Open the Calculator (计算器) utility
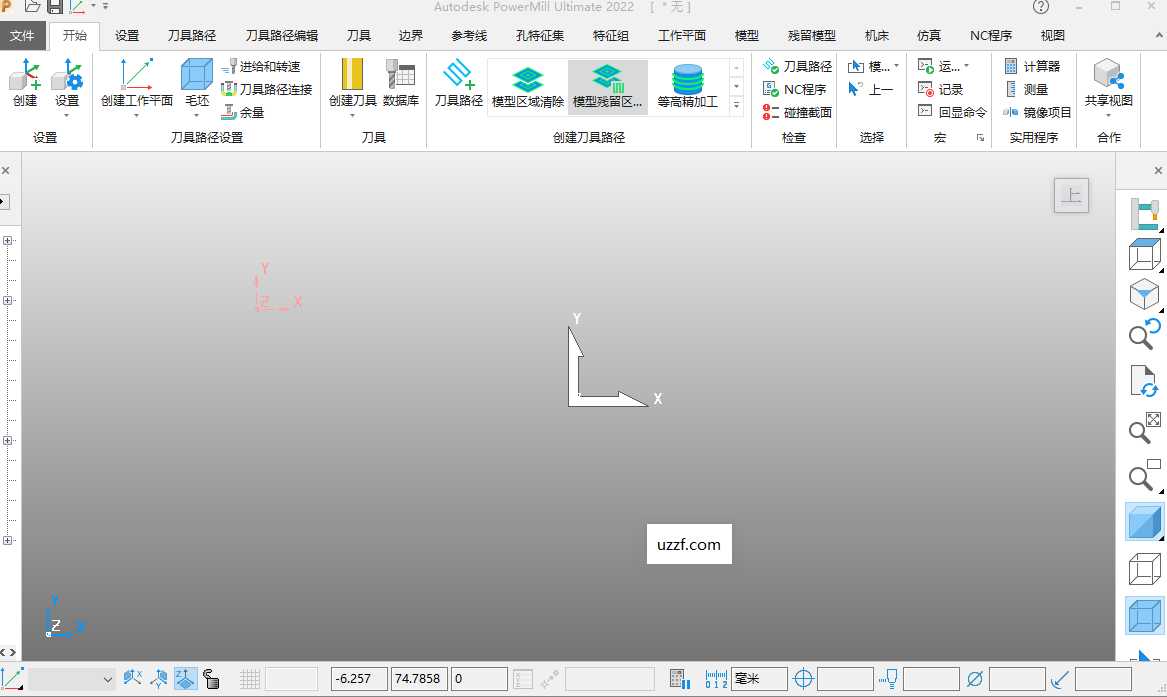The image size is (1167, 697). coord(1032,66)
